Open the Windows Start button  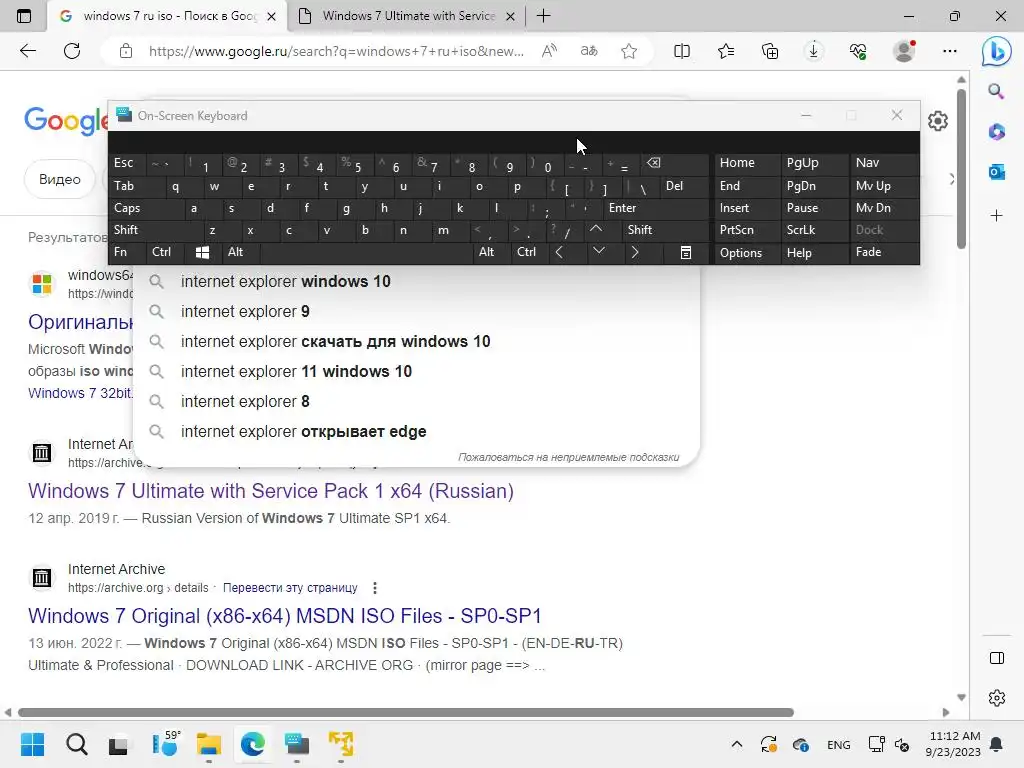32,744
